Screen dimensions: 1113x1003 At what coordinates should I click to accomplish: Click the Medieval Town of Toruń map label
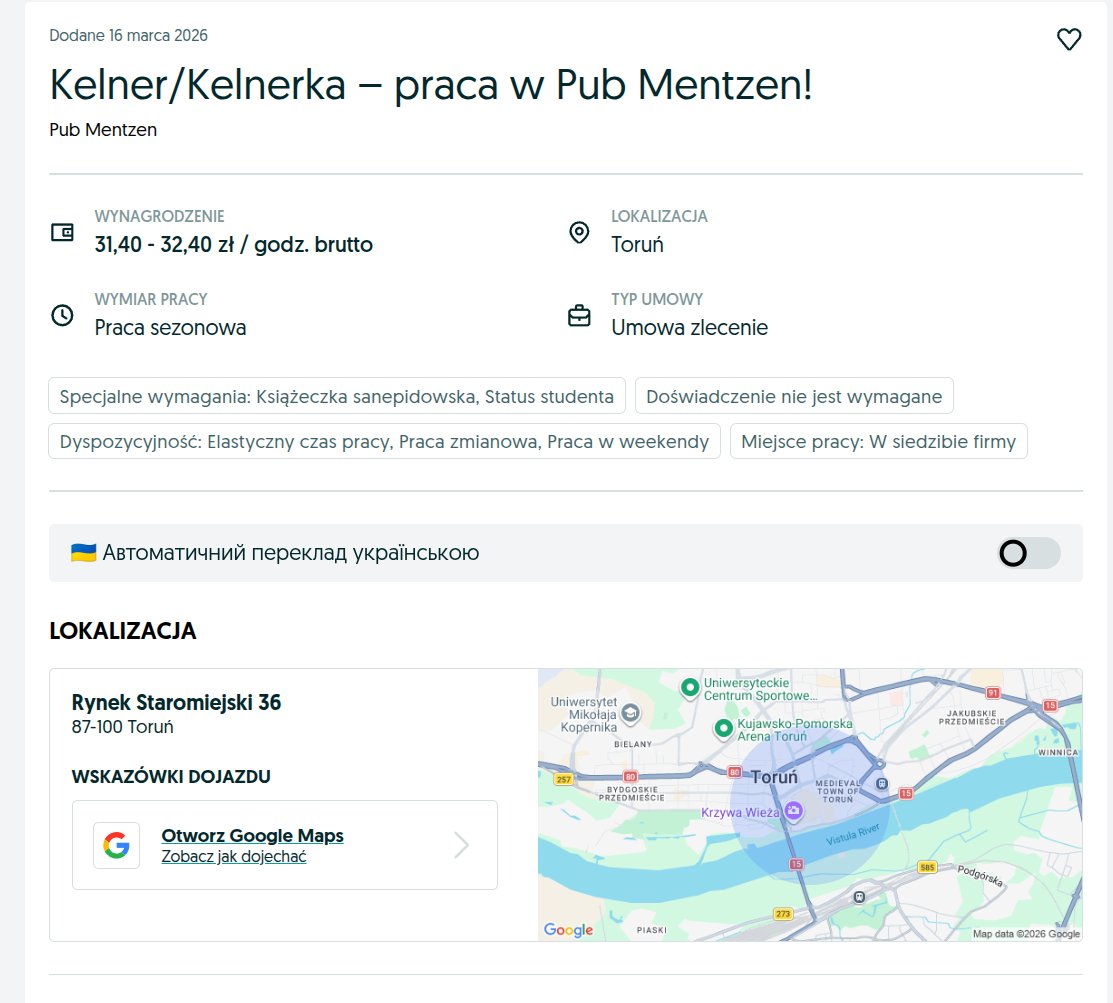point(838,791)
